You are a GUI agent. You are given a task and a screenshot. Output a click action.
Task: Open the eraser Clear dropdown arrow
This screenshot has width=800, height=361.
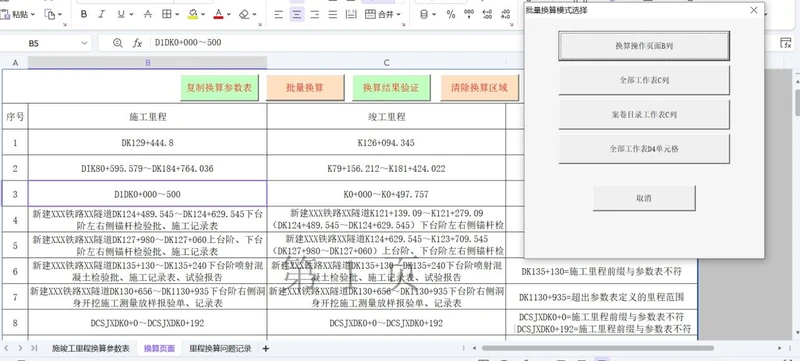point(255,15)
